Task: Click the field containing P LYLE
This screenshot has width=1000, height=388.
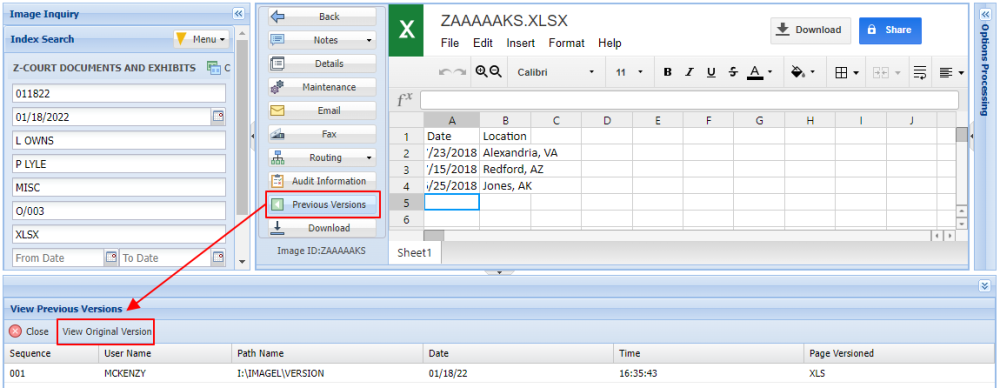Action: [119, 164]
